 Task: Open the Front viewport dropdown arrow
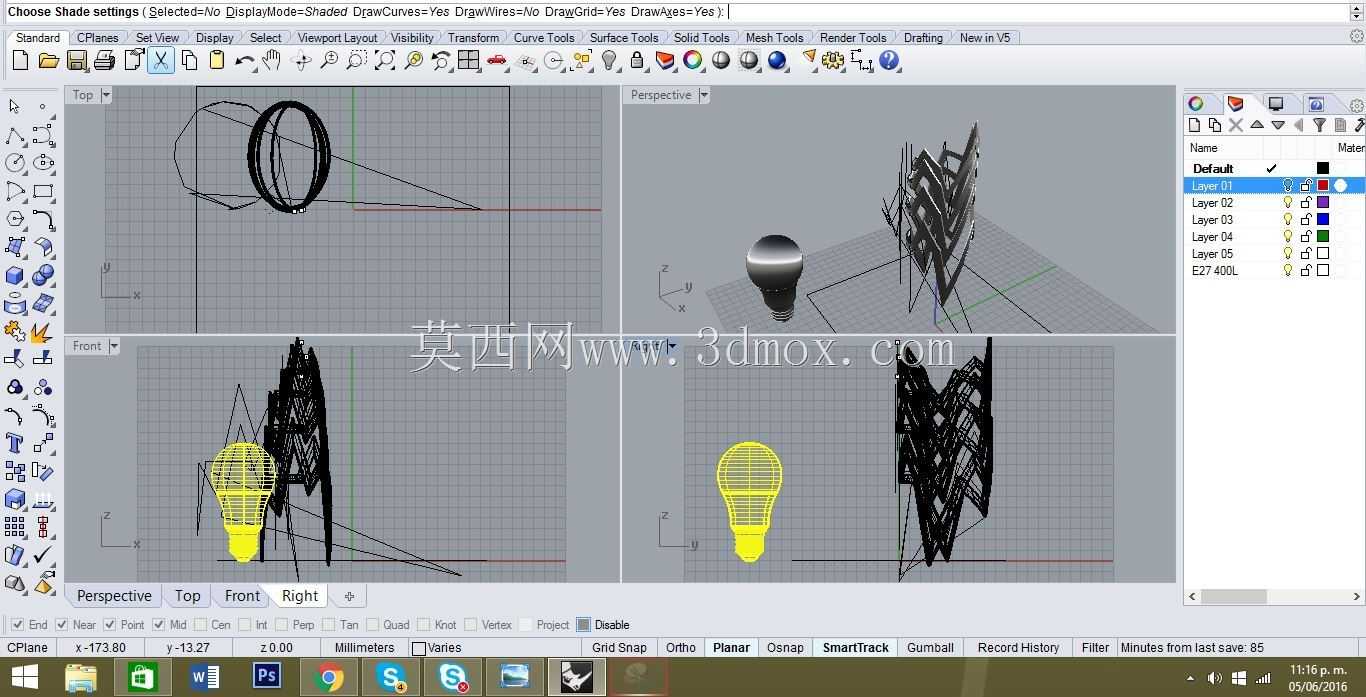click(x=114, y=346)
